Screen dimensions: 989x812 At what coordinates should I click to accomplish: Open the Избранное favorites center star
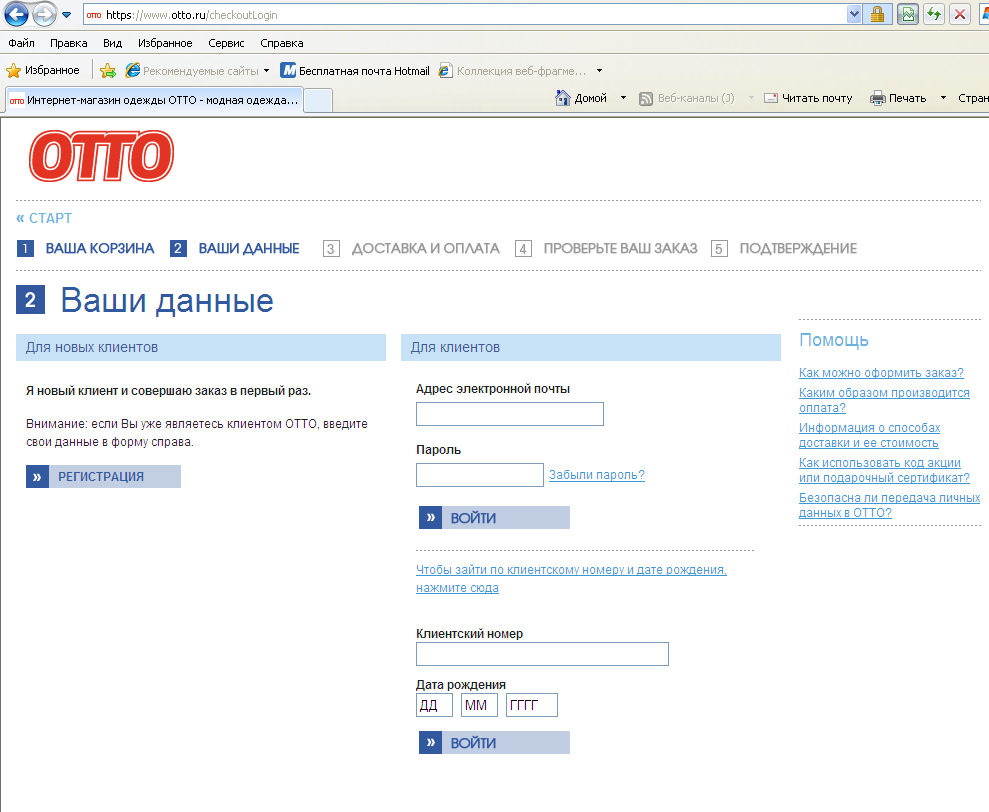43,70
